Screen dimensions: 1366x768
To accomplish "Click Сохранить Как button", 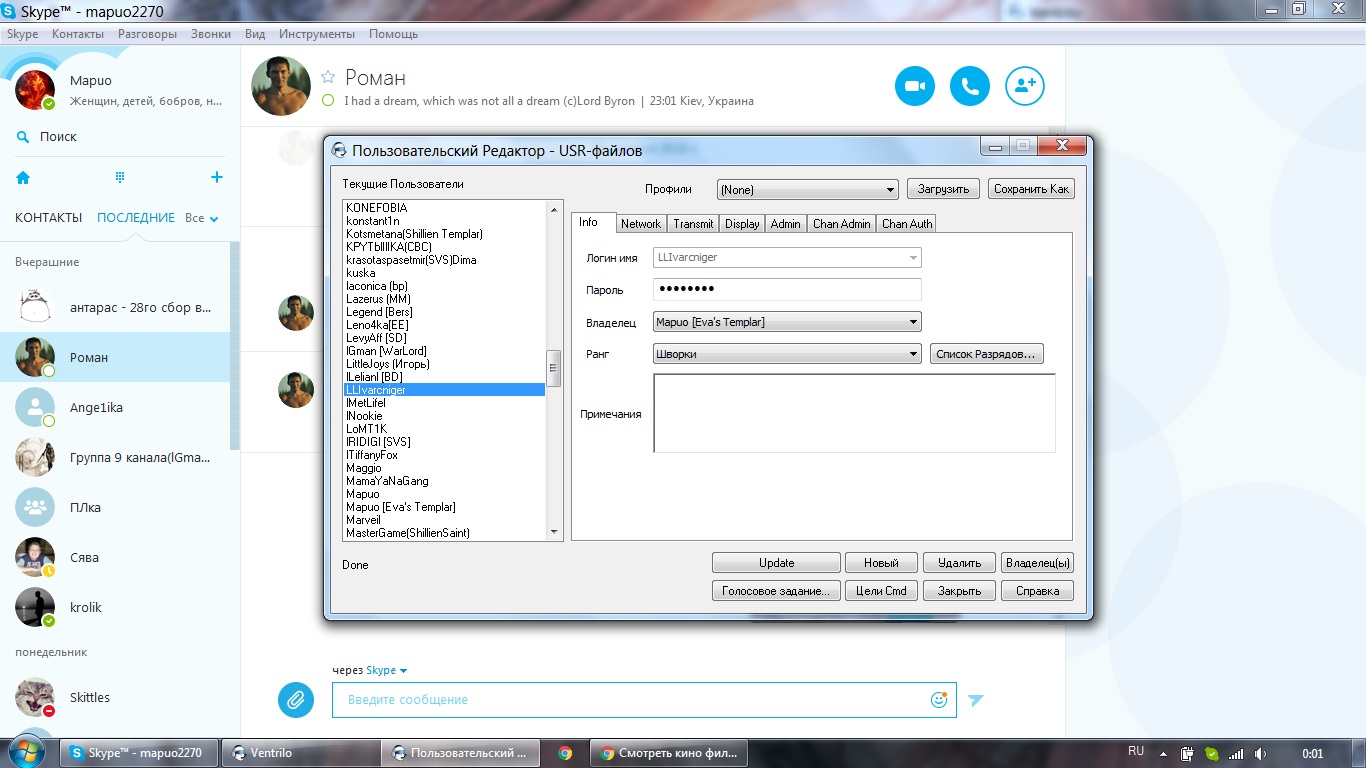I will point(1031,189).
